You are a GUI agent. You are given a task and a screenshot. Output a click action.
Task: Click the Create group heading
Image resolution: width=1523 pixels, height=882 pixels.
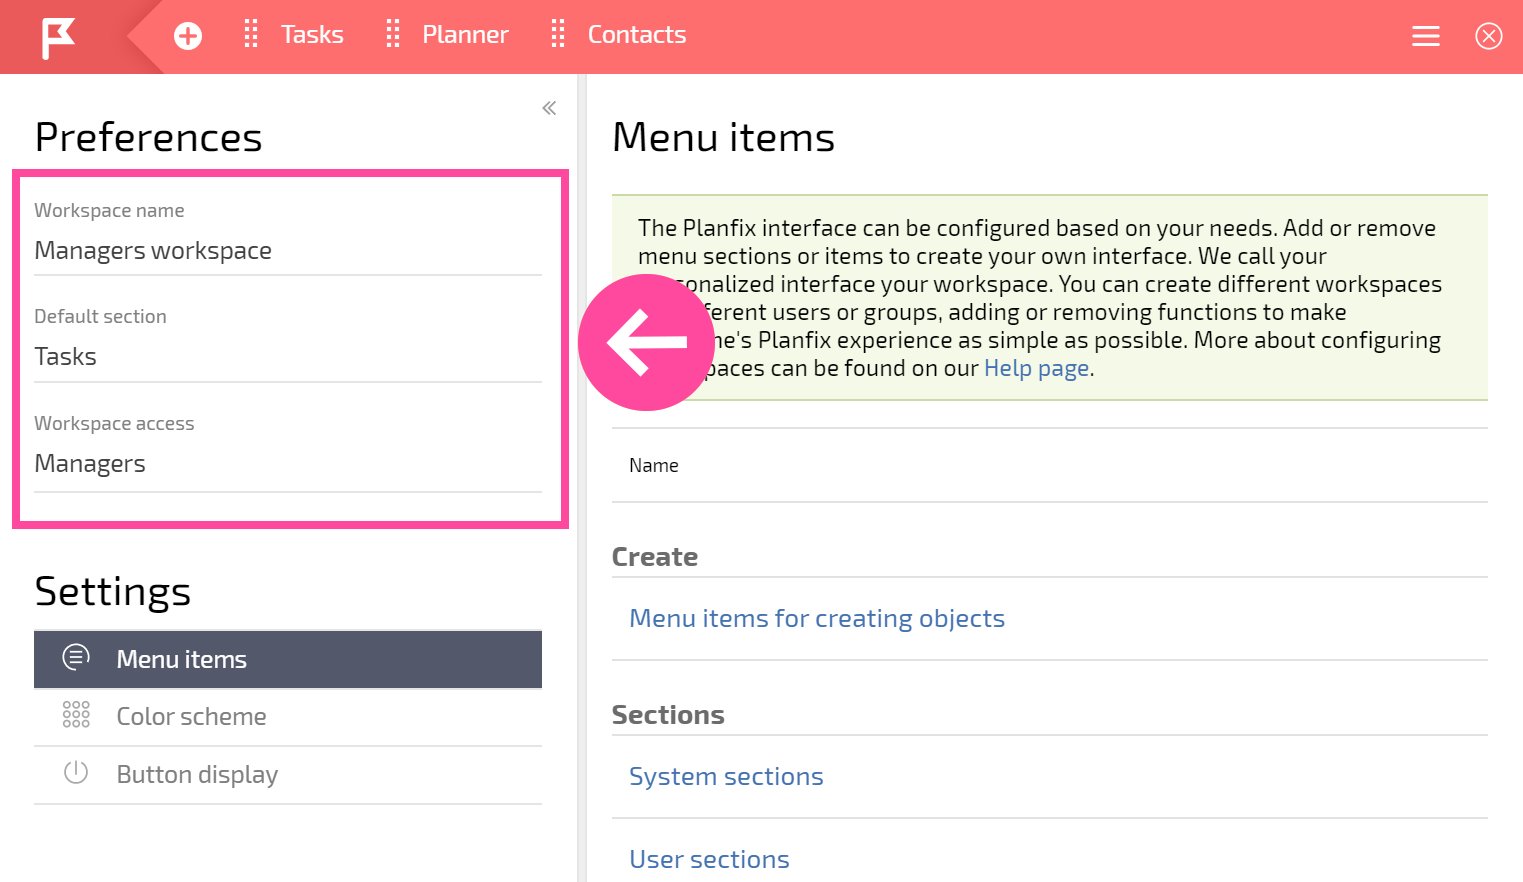click(x=655, y=557)
